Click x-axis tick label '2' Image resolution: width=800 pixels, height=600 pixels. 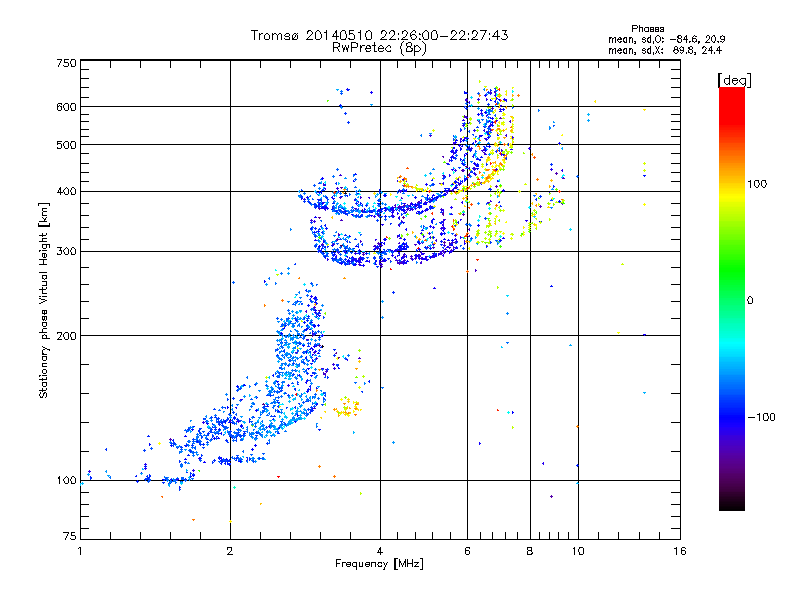230,551
